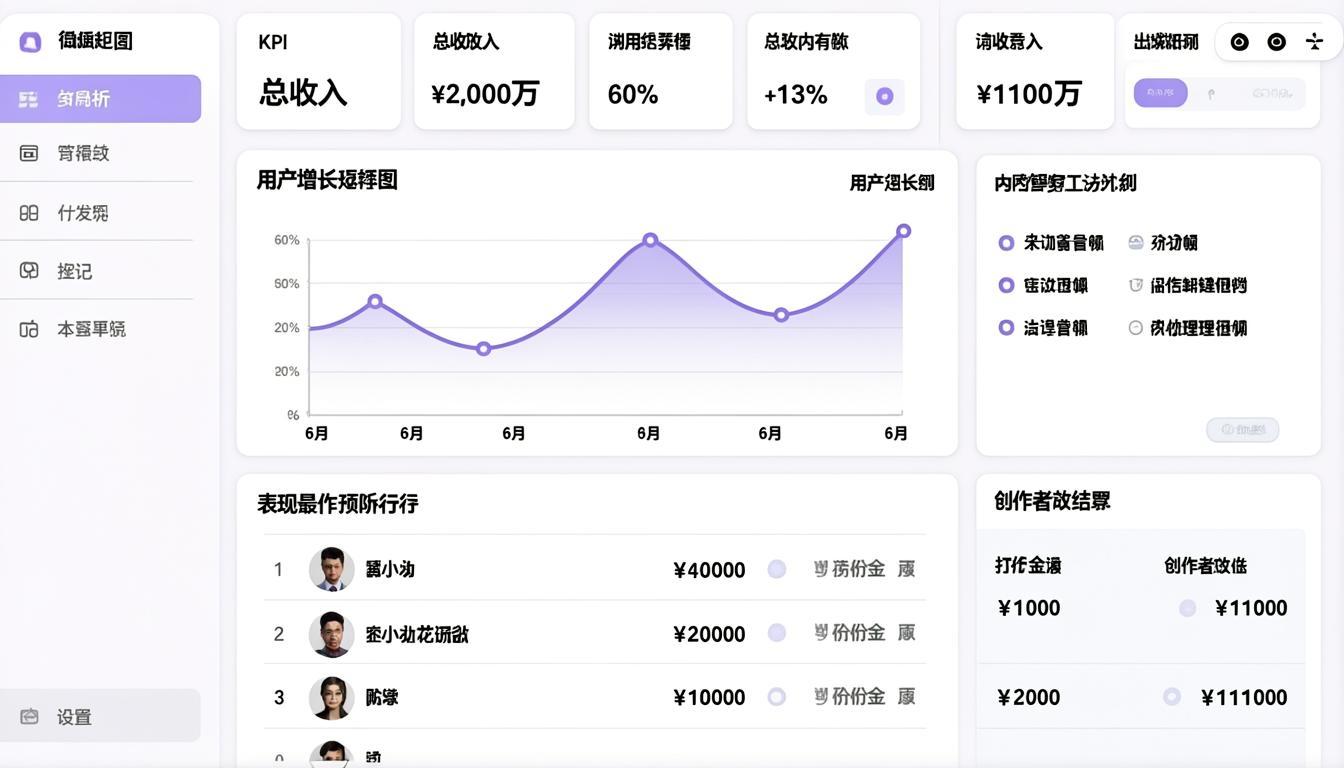This screenshot has width=1344, height=768.
Task: Select the third purple ring option in the checklist
Action: (1006, 327)
